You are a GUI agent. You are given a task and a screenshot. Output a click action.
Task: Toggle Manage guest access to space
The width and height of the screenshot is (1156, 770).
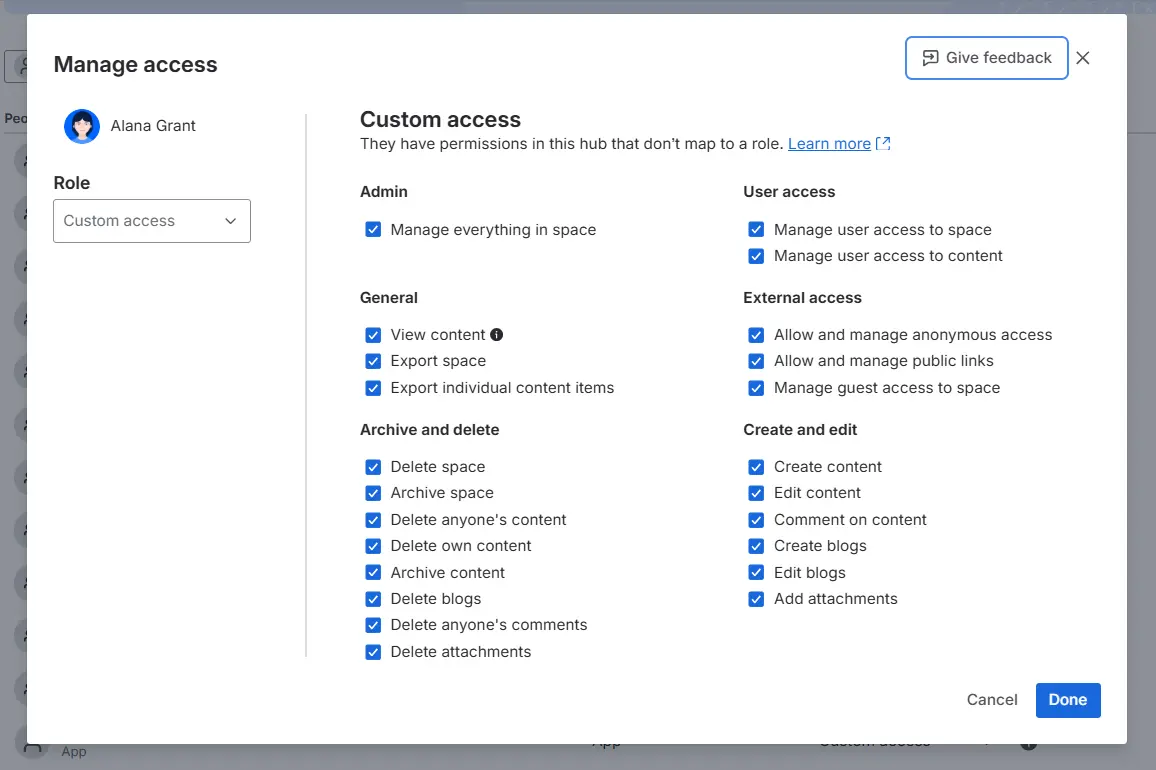[x=756, y=388]
